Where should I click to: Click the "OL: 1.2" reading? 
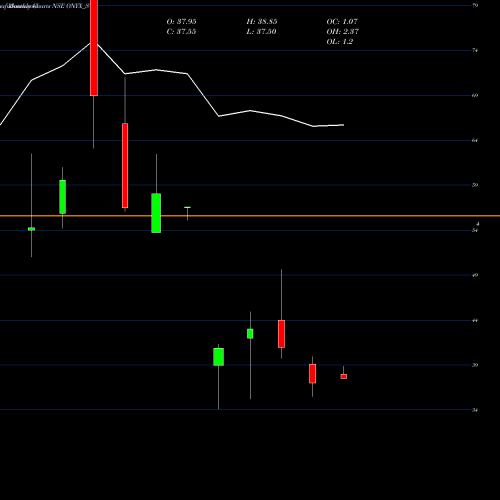[340, 42]
